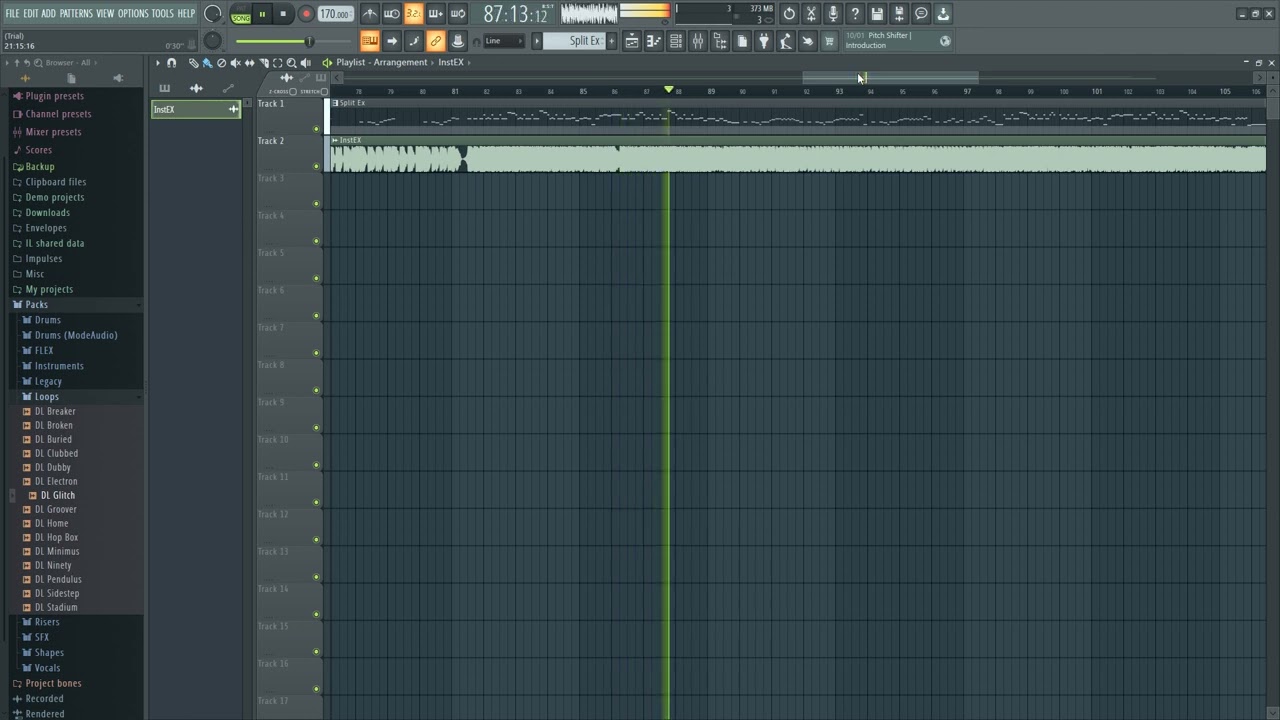Click the playlist horizontal scrollbar thumb

pyautogui.click(x=890, y=77)
